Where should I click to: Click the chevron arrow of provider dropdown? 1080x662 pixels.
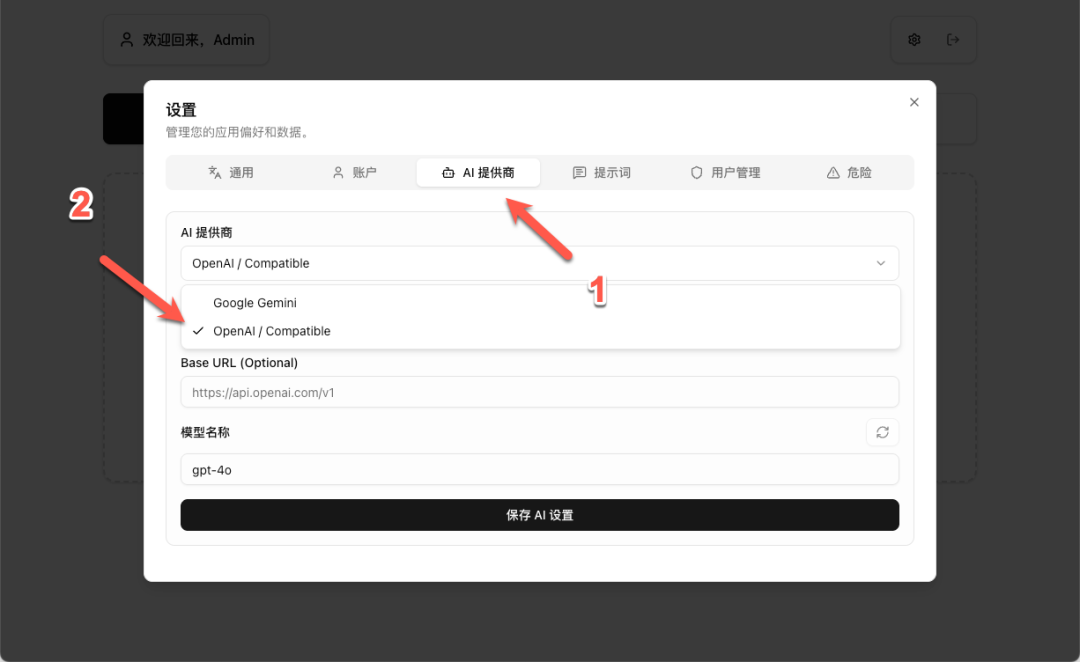pos(881,264)
